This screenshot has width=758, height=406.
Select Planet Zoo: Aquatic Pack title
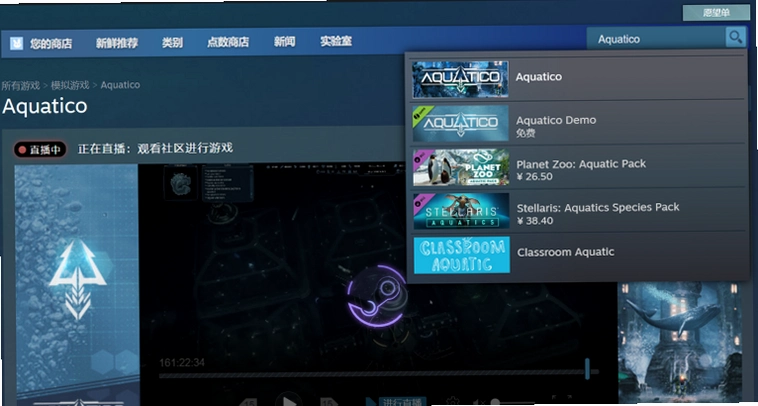tap(581, 164)
